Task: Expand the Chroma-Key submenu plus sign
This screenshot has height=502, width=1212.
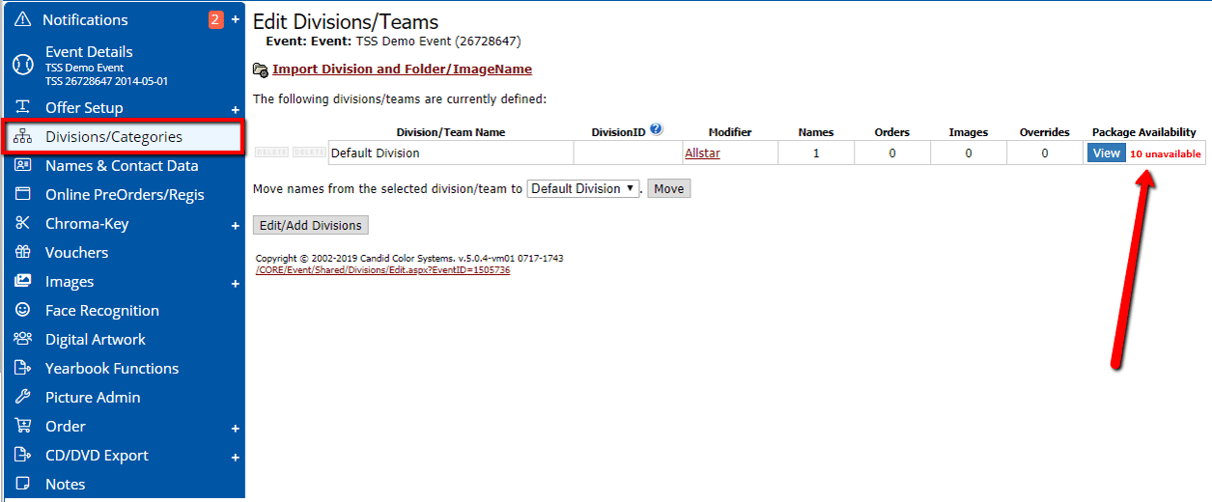Action: pos(236,225)
